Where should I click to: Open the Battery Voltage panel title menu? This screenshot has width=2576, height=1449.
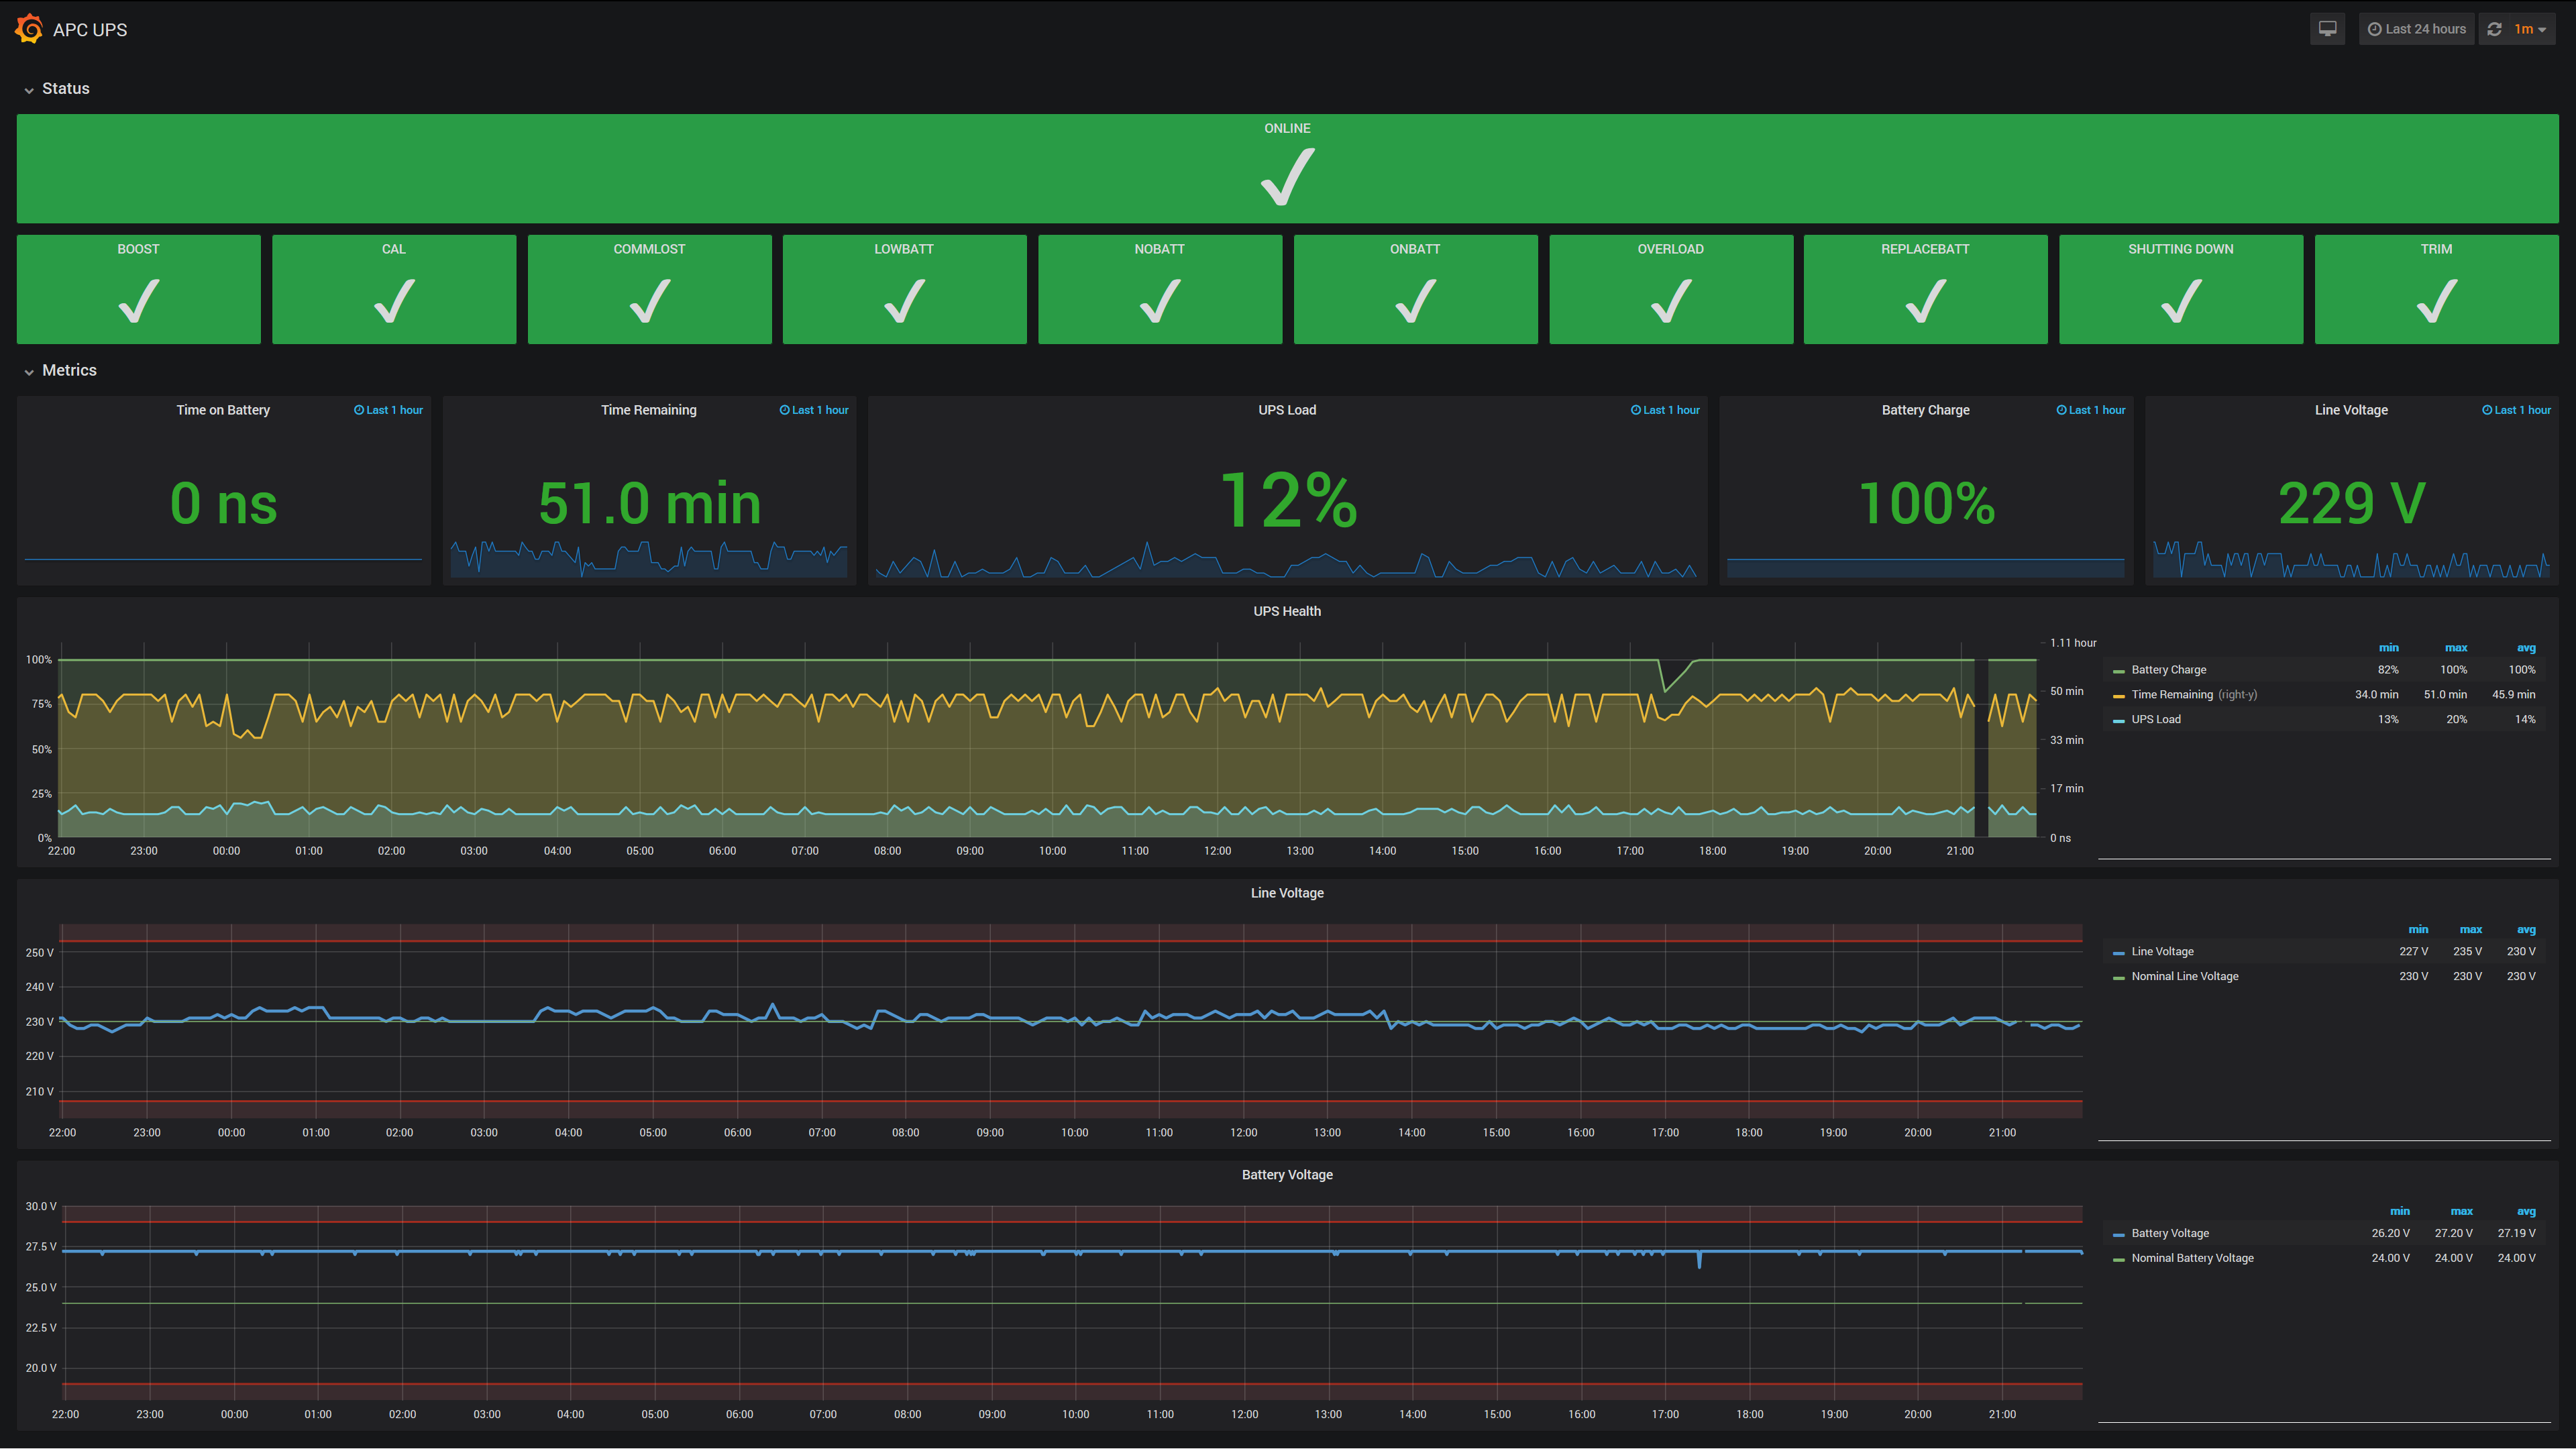[x=1286, y=1175]
